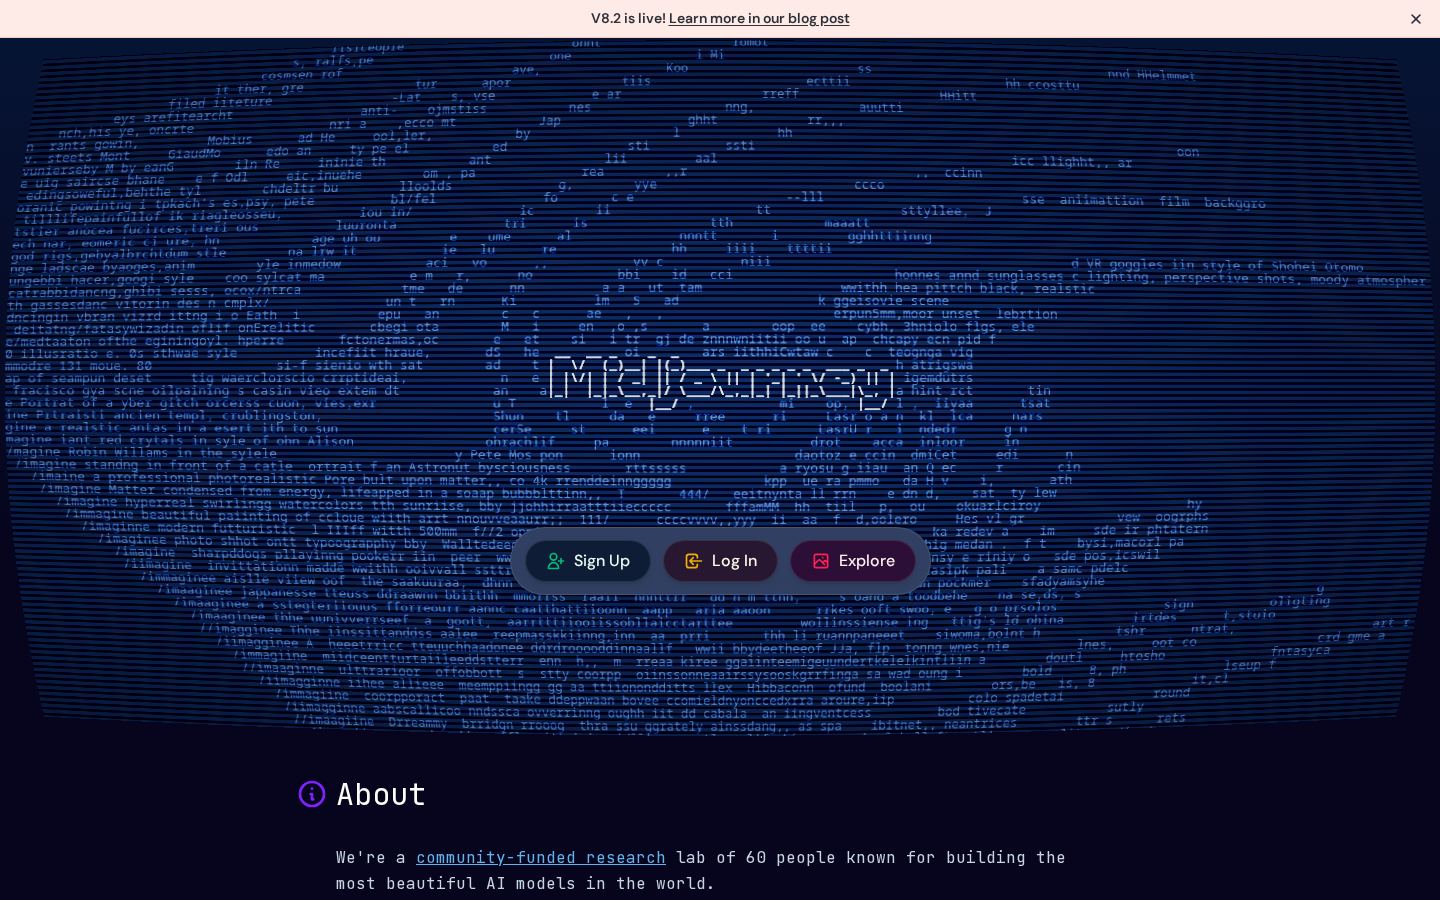
Task: Click the line 'most beautiful AI models in the world.'
Action: 526,883
